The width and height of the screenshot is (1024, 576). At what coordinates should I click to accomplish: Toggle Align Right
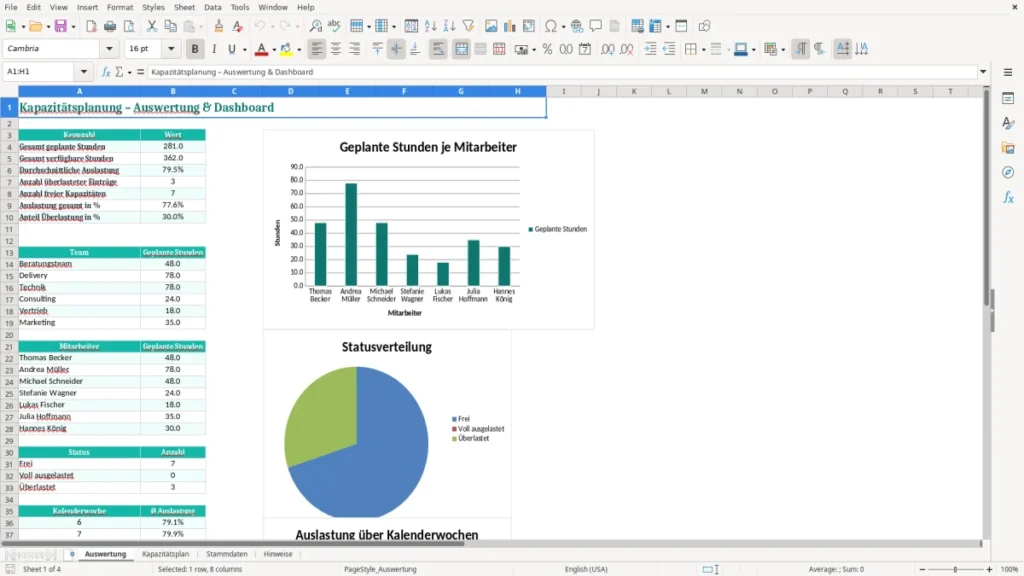pos(355,49)
